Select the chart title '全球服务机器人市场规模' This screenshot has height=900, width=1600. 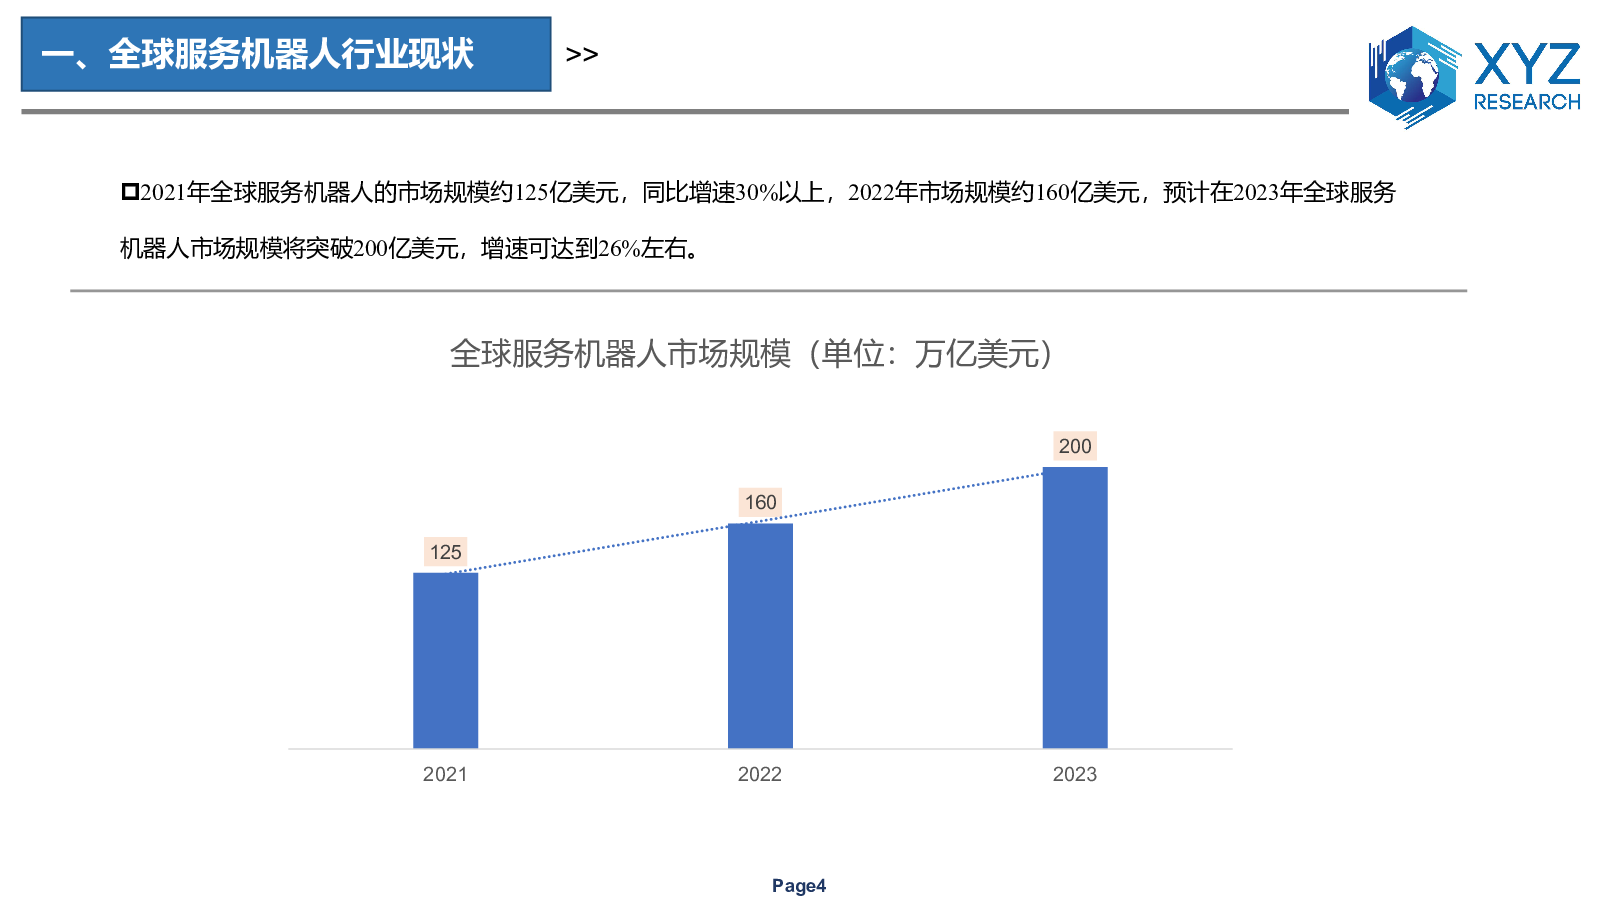coord(620,354)
